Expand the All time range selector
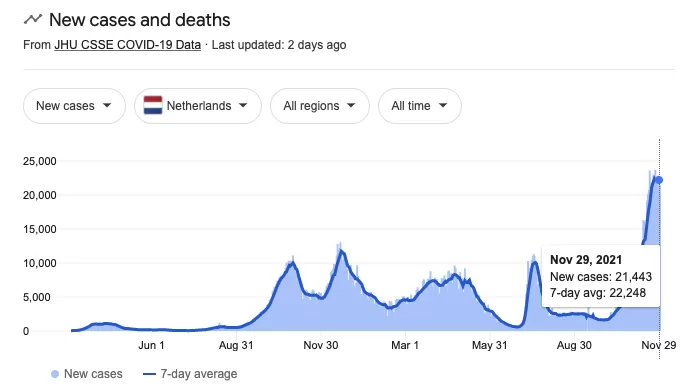 420,106
